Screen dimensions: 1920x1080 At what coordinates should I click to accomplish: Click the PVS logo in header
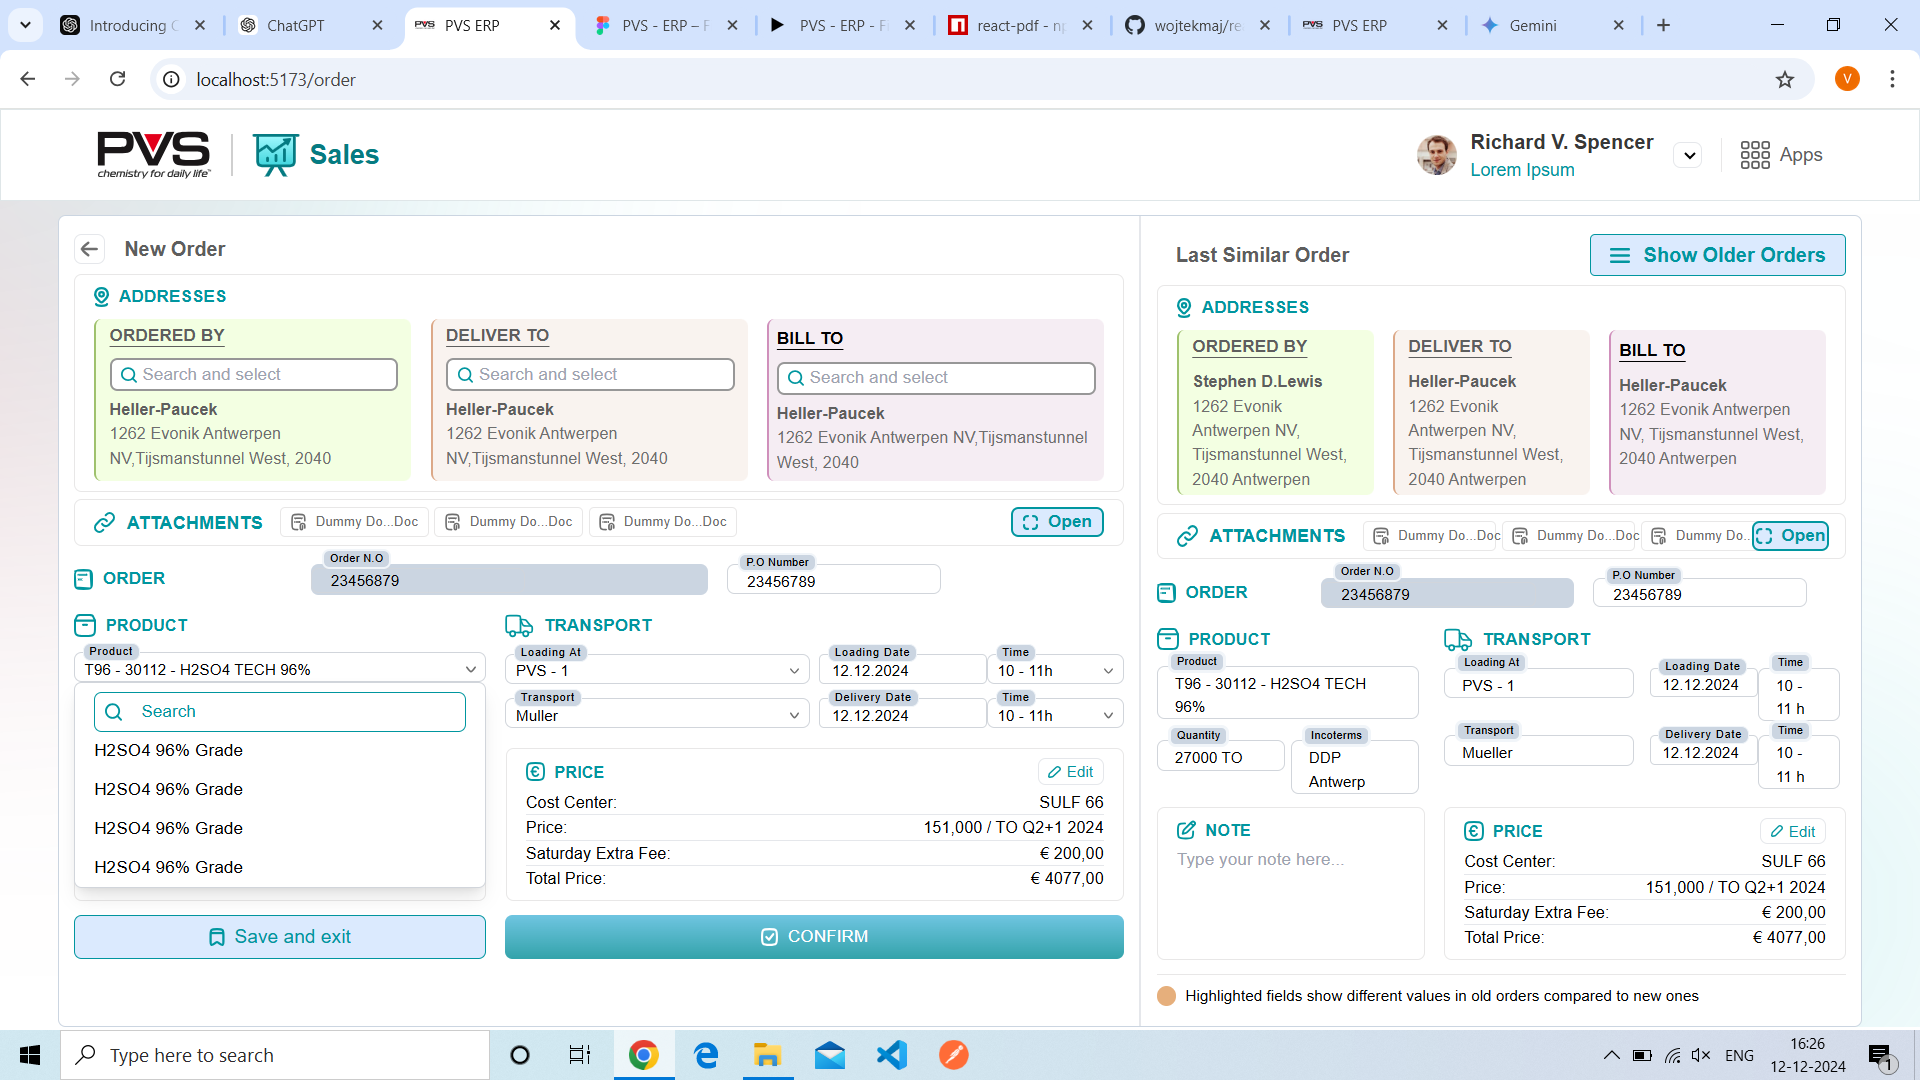[x=153, y=154]
